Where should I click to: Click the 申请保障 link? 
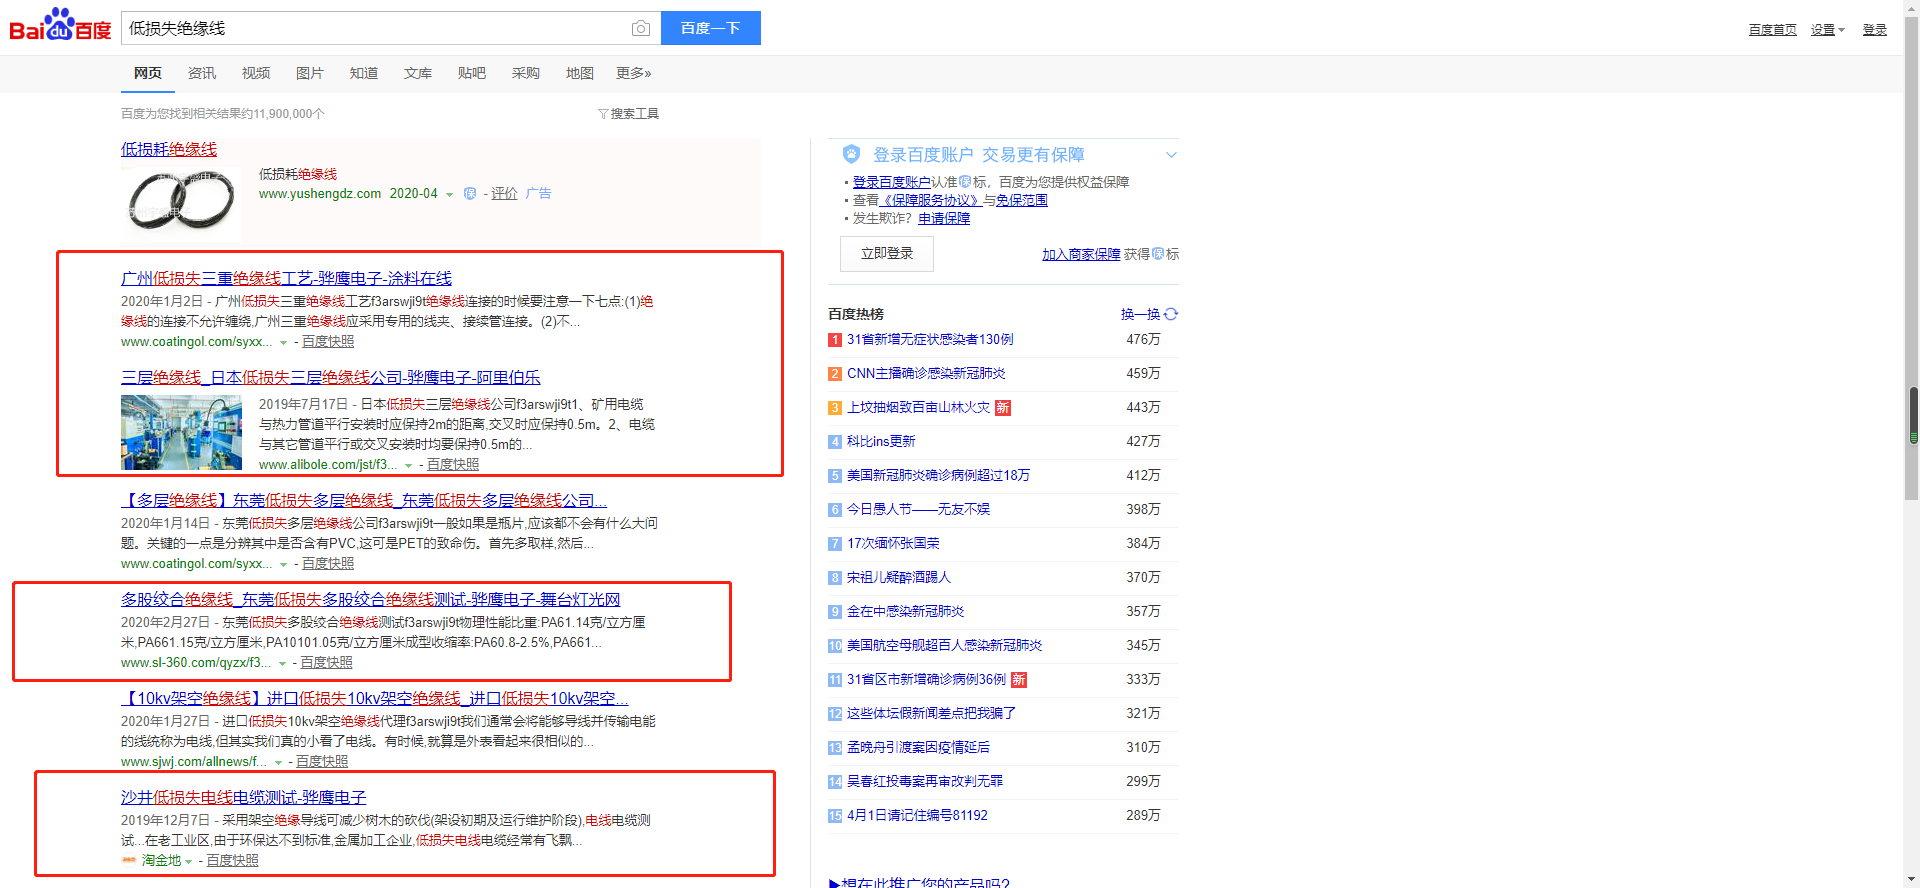pyautogui.click(x=944, y=218)
